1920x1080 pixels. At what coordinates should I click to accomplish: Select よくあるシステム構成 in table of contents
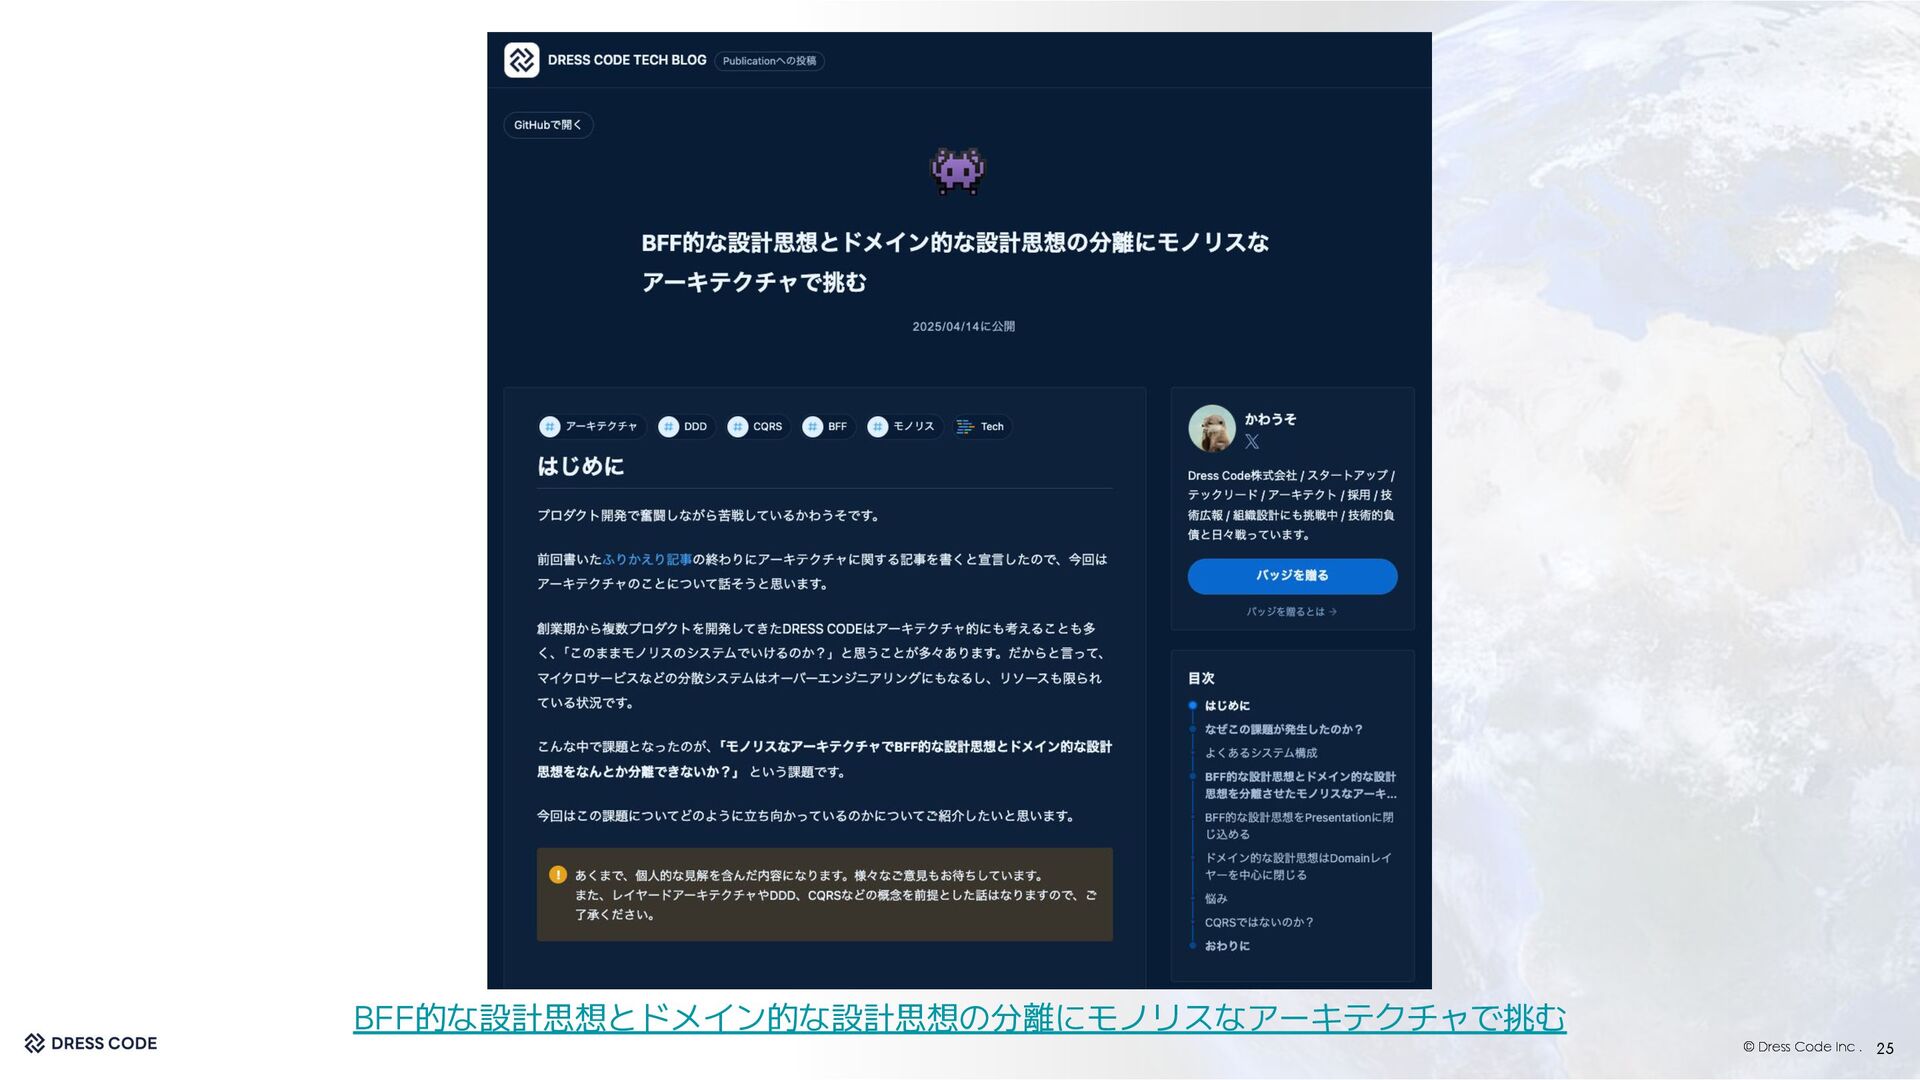(x=1260, y=753)
